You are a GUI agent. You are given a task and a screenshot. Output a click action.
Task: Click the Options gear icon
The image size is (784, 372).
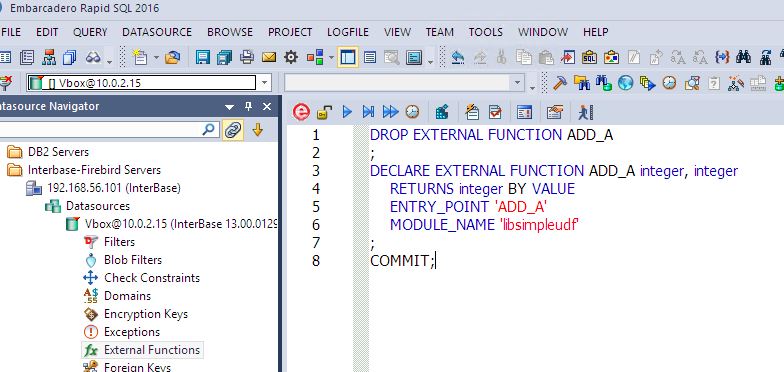coord(291,58)
